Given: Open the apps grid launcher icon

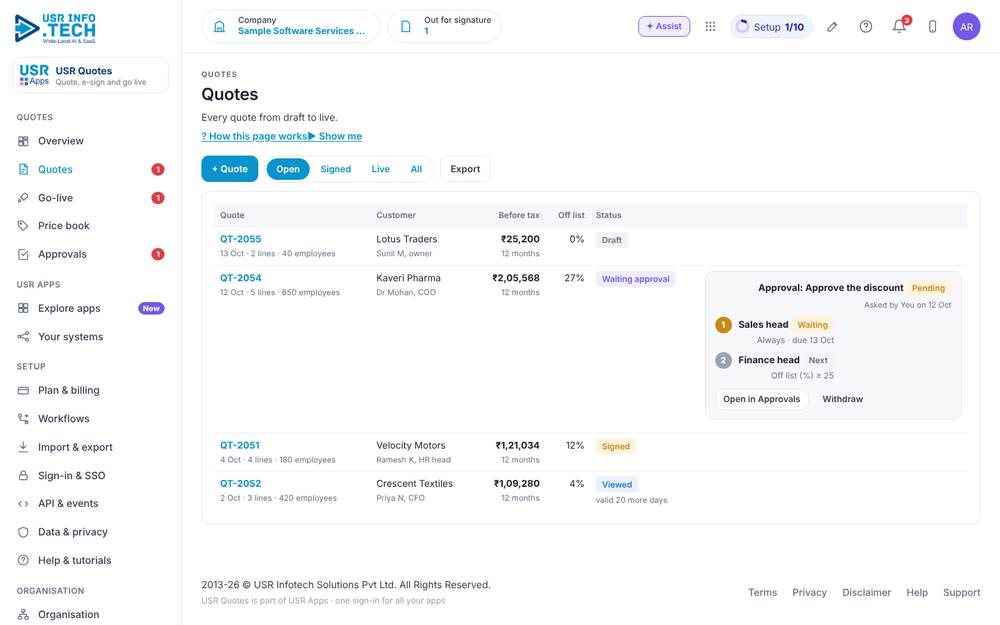Looking at the screenshot, I should click(x=710, y=26).
